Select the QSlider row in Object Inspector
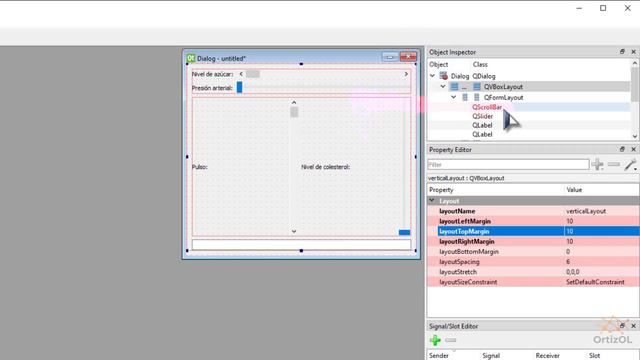Viewport: 640px width, 360px height. tap(529, 116)
